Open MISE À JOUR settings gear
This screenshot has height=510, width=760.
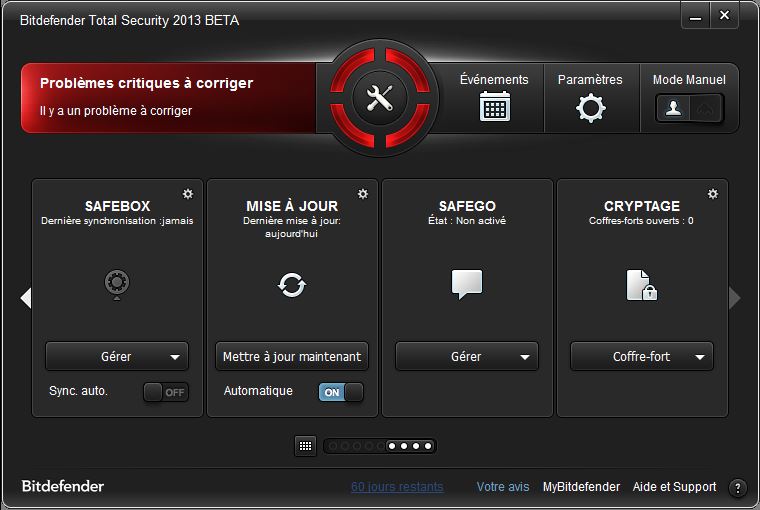363,194
